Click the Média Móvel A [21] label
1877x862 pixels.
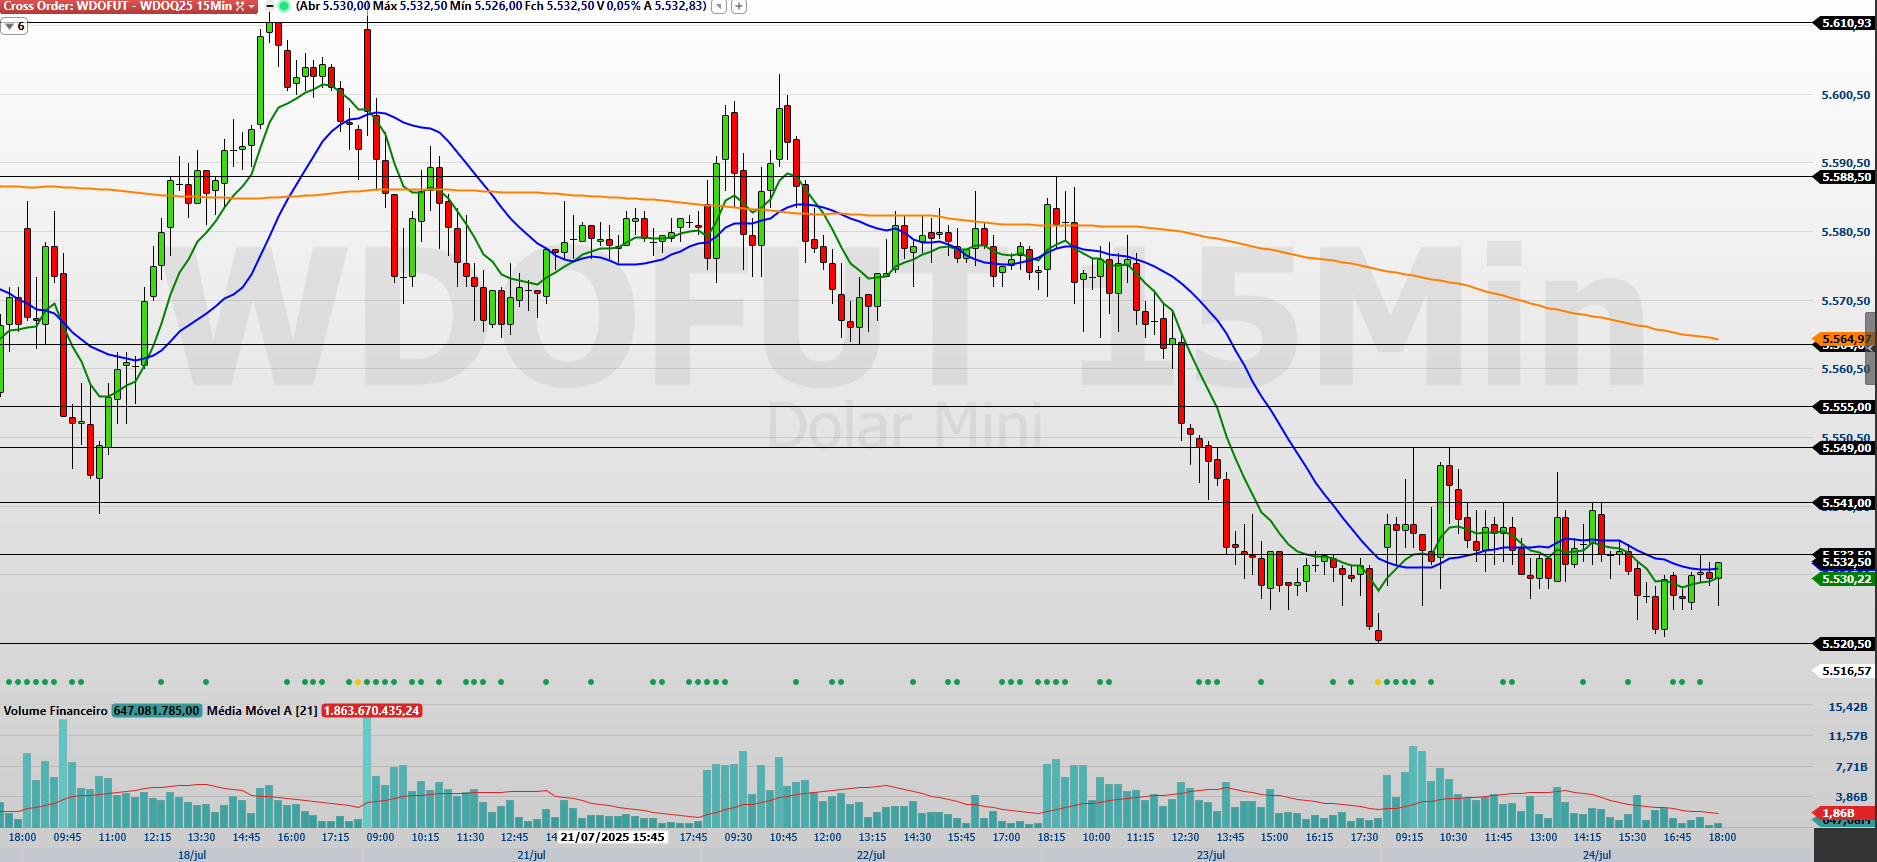coord(262,711)
